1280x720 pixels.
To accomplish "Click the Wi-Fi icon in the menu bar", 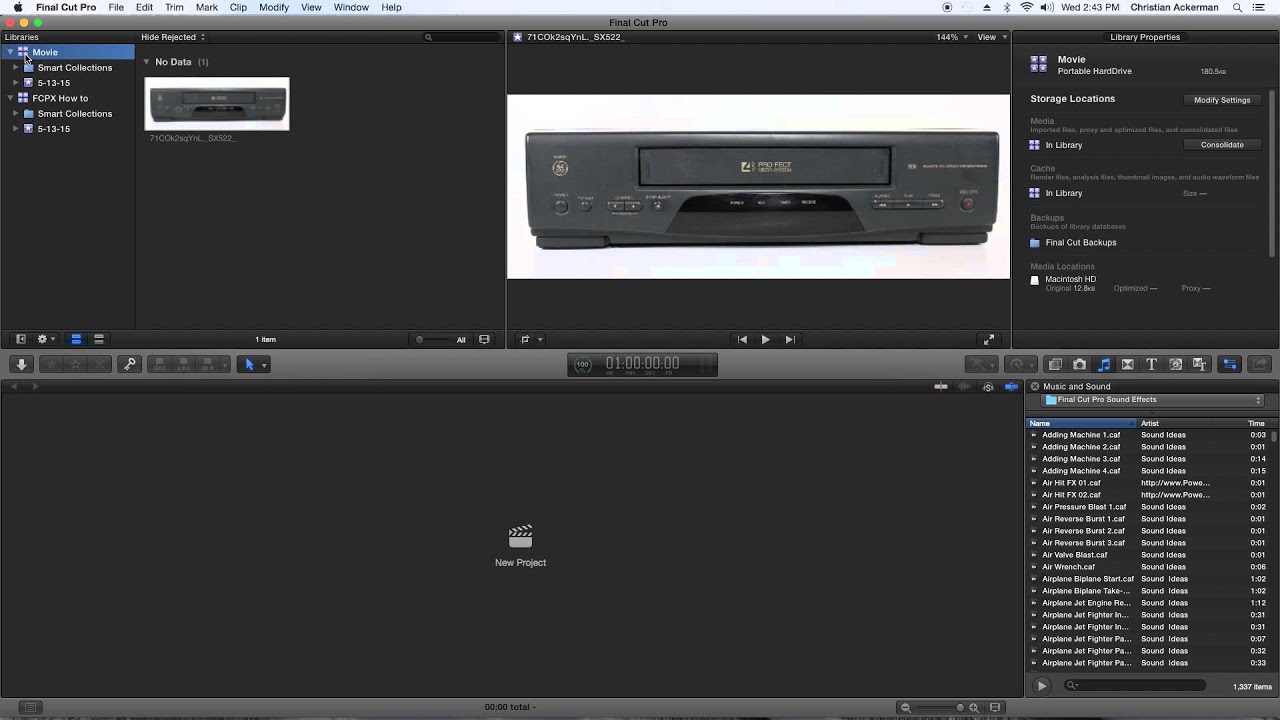I will point(1026,7).
